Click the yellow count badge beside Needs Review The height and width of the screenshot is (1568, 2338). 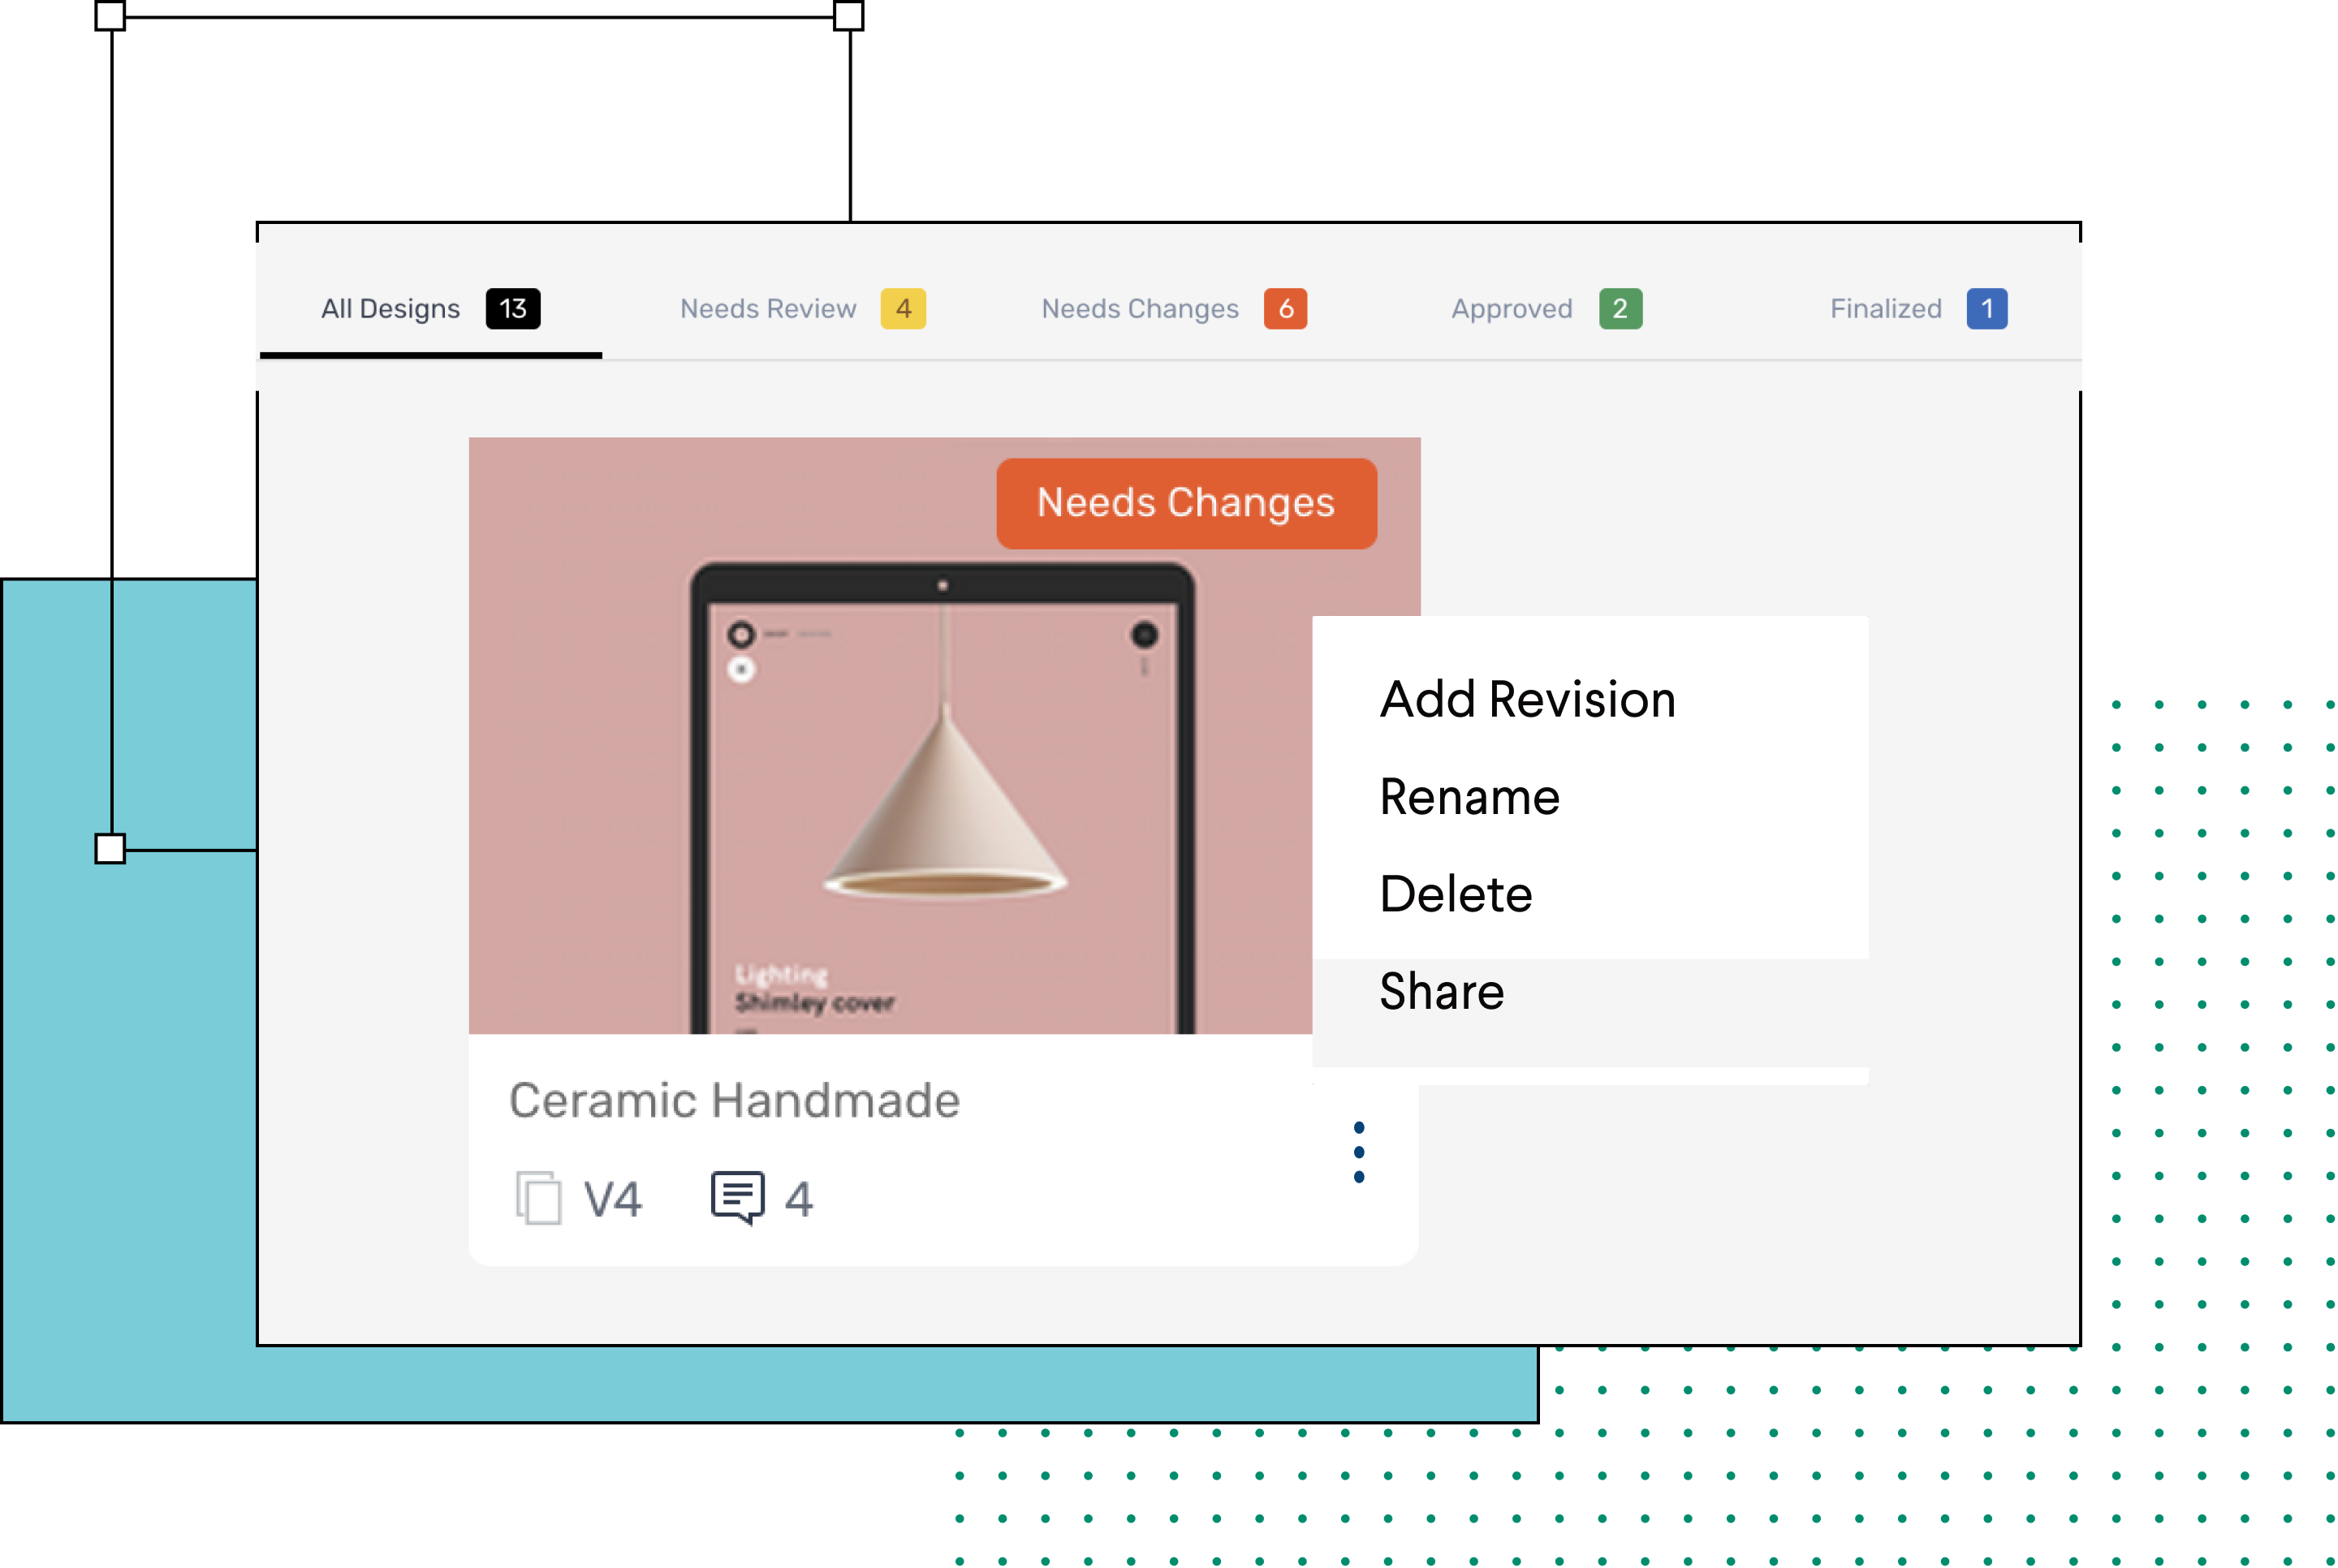click(x=903, y=309)
